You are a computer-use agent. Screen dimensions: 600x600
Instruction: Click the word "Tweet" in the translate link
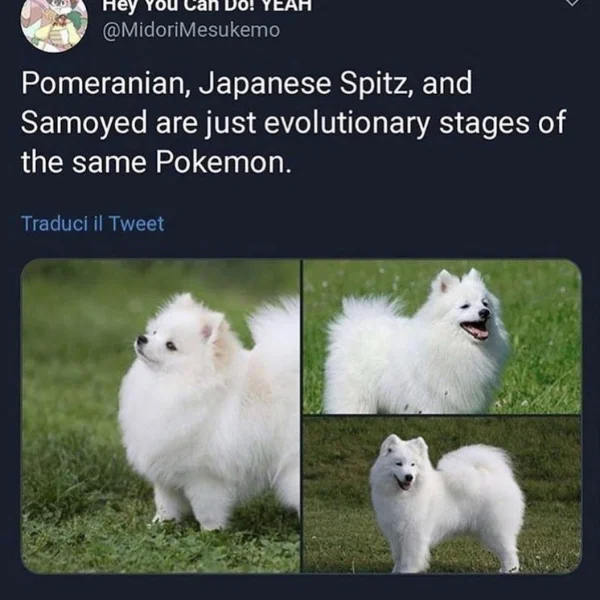[136, 223]
